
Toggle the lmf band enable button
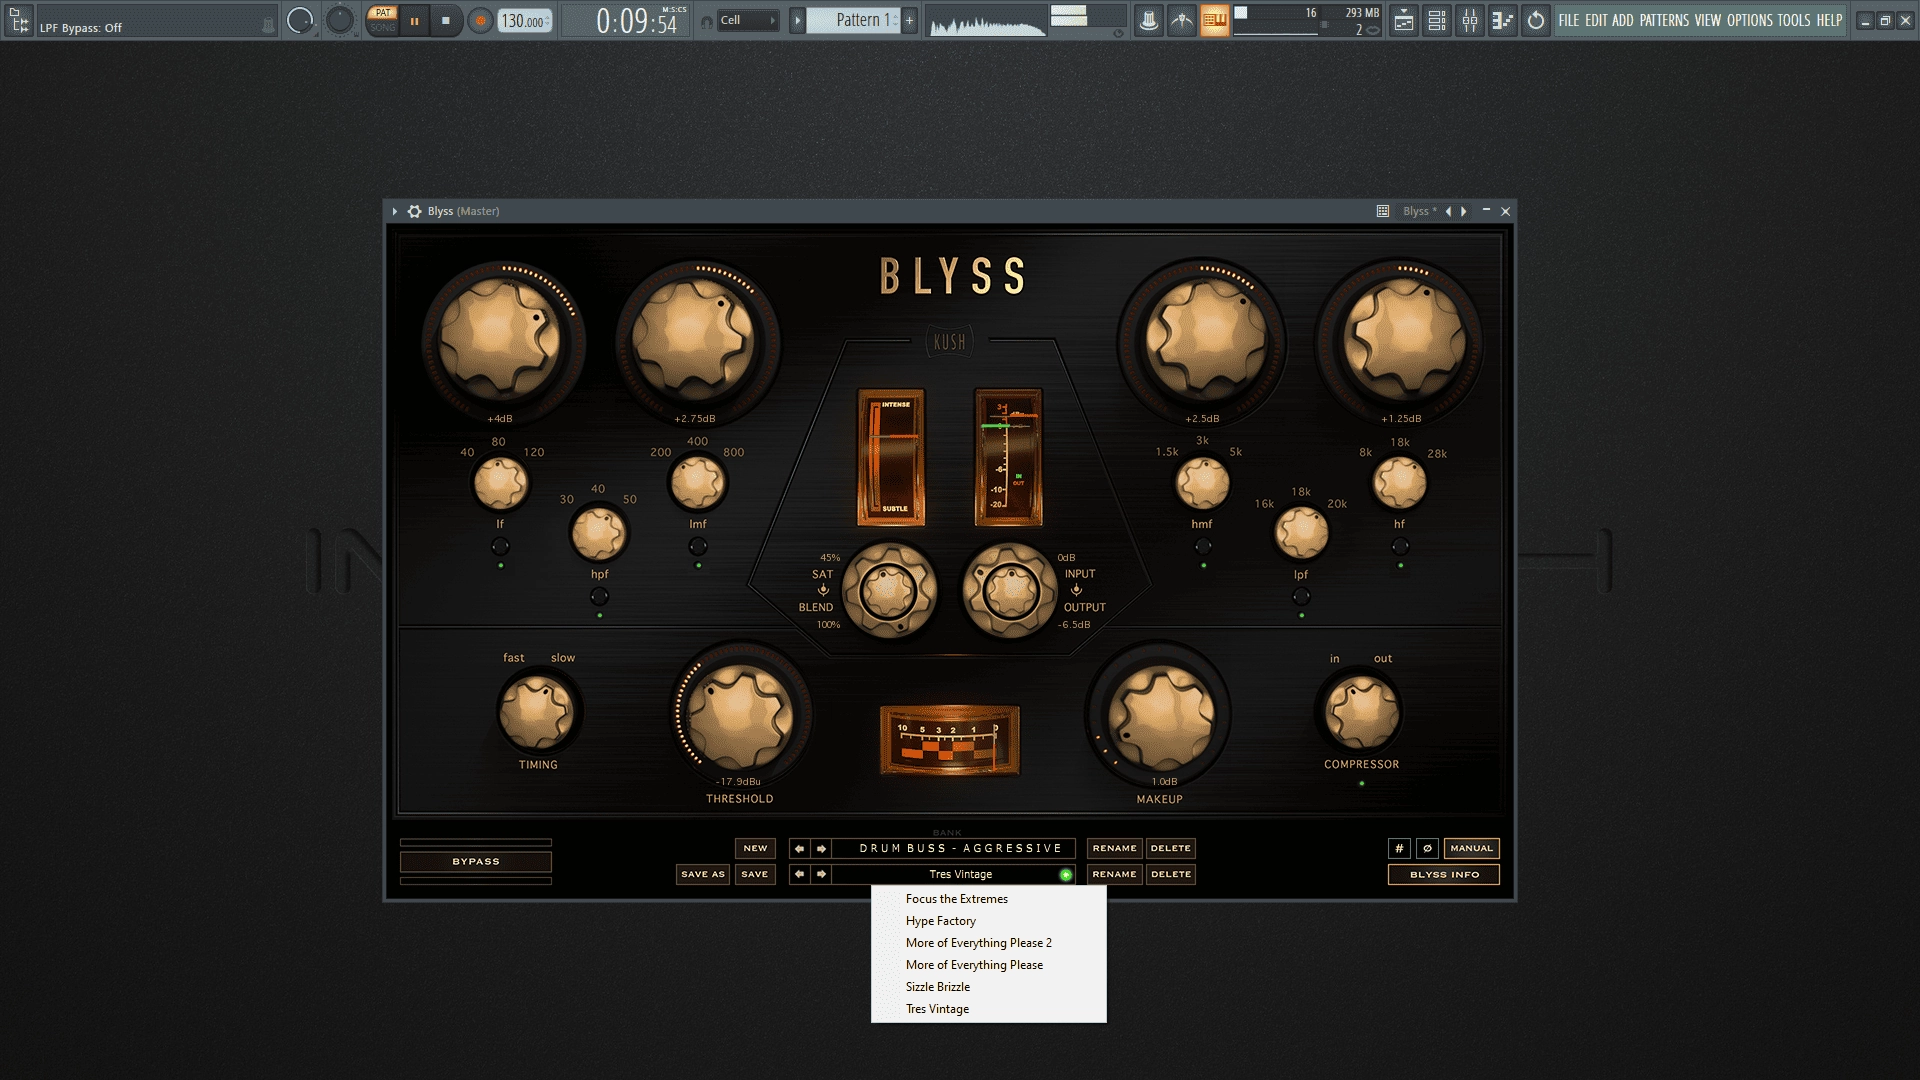coord(698,546)
